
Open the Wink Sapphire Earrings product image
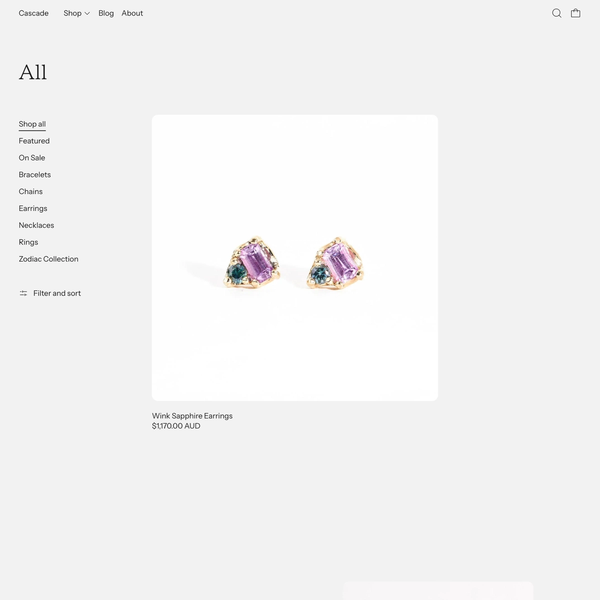click(x=295, y=258)
